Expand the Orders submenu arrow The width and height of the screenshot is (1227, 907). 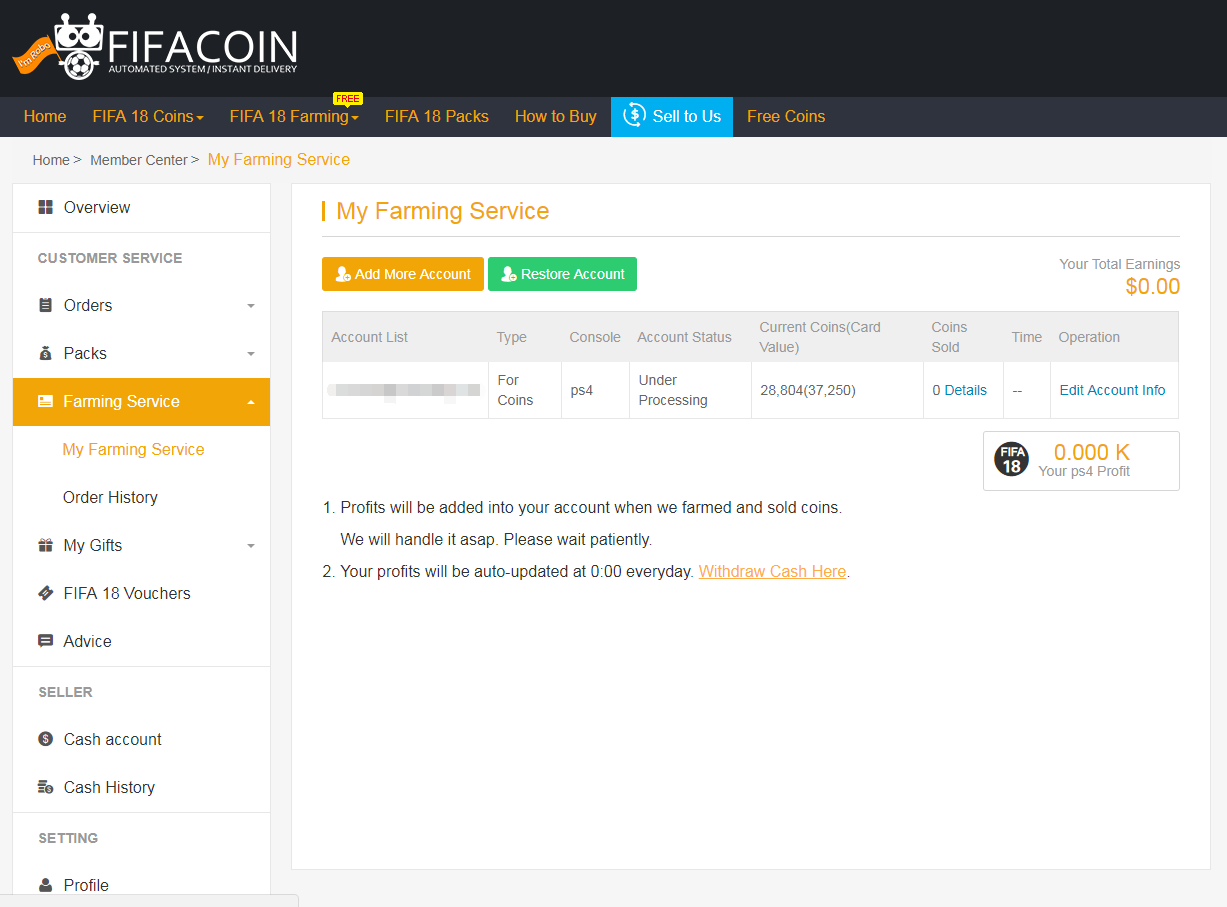(251, 306)
